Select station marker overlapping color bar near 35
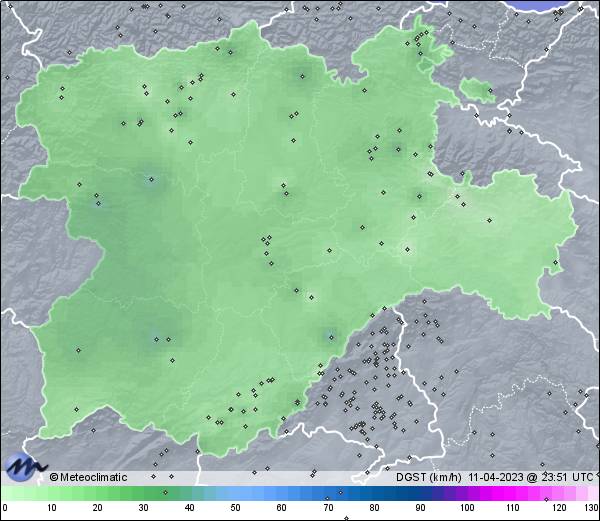This screenshot has width=600, height=521. tap(165, 492)
